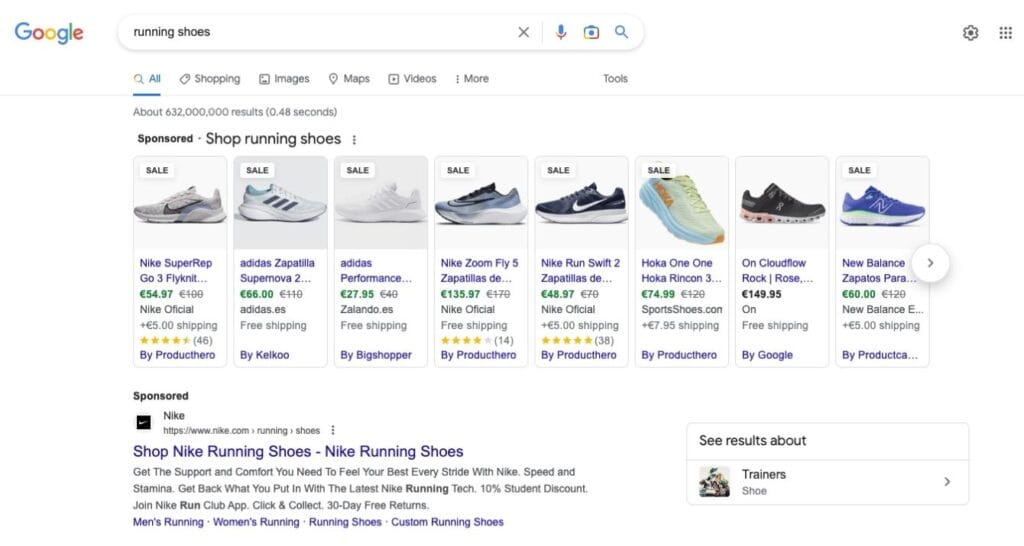Open the Trainers thumbnail in See results about
The image size is (1024, 546).
[x=714, y=482]
